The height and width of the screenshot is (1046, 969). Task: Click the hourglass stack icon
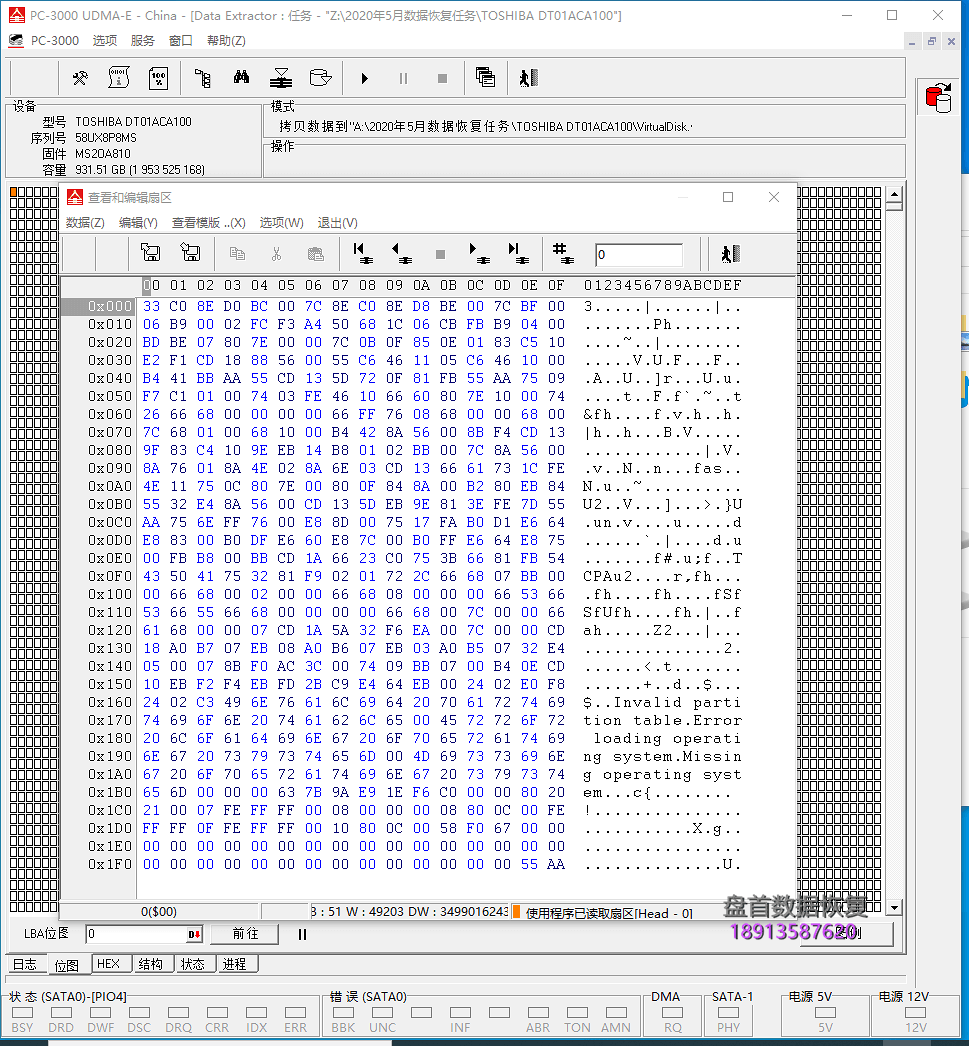coord(281,79)
